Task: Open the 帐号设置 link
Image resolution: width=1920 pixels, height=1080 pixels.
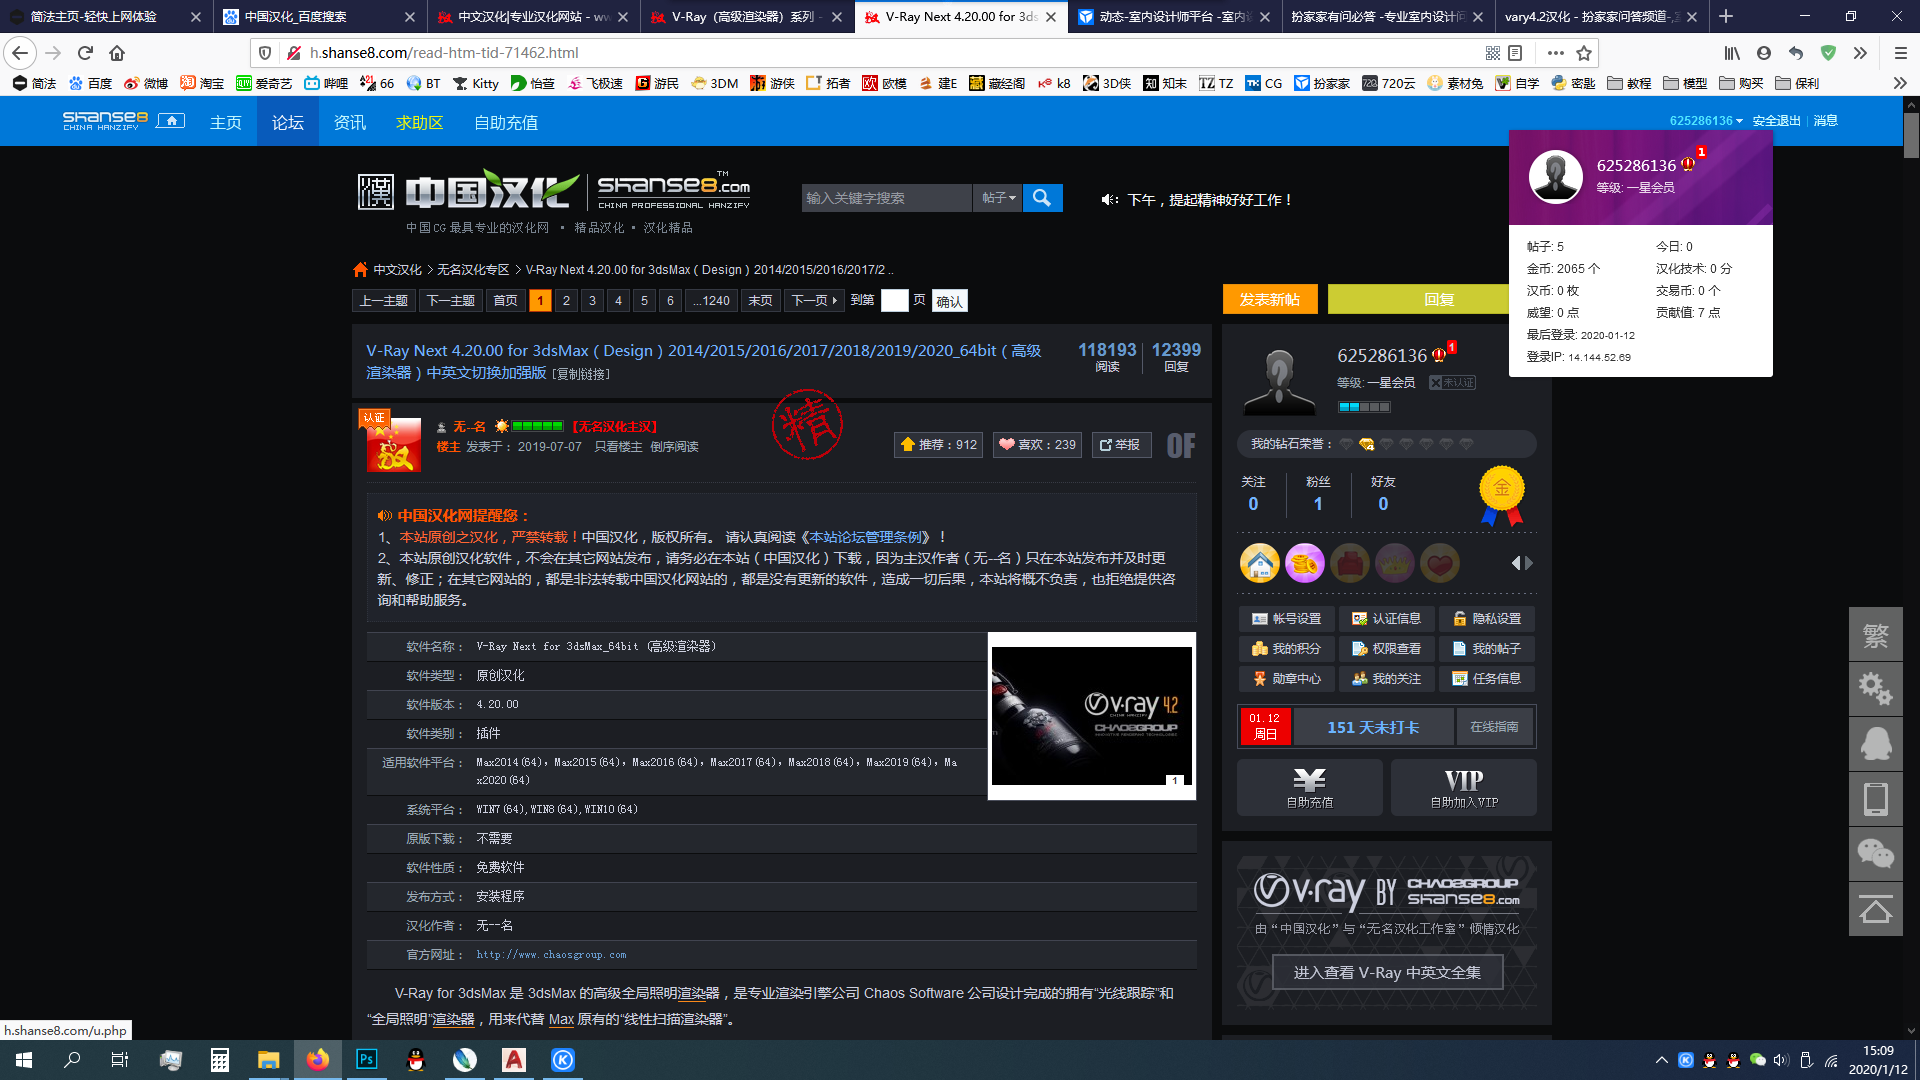Action: tap(1286, 619)
